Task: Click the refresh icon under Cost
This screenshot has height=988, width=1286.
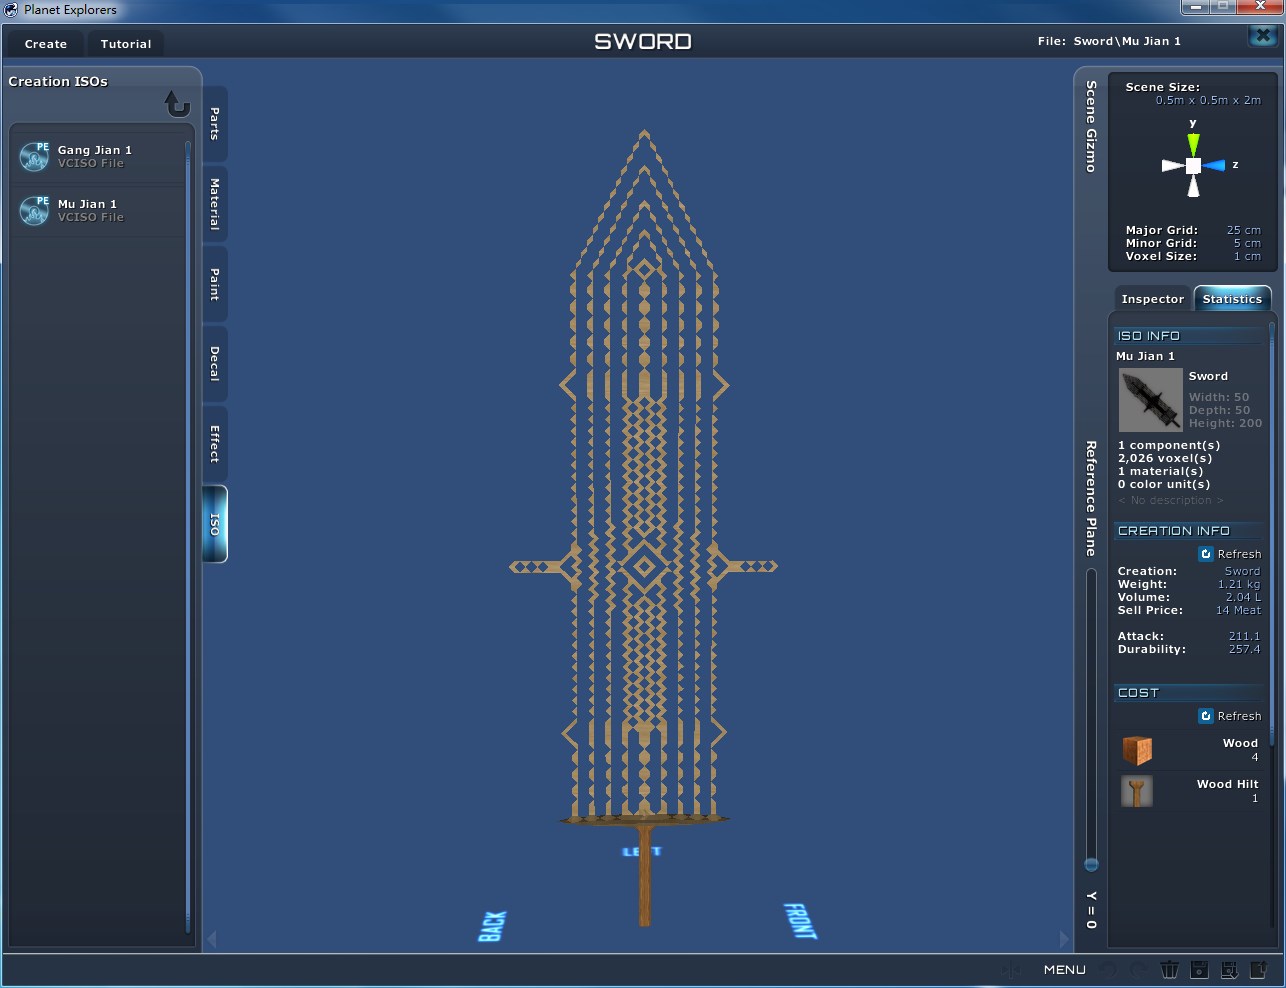Action: pos(1206,716)
